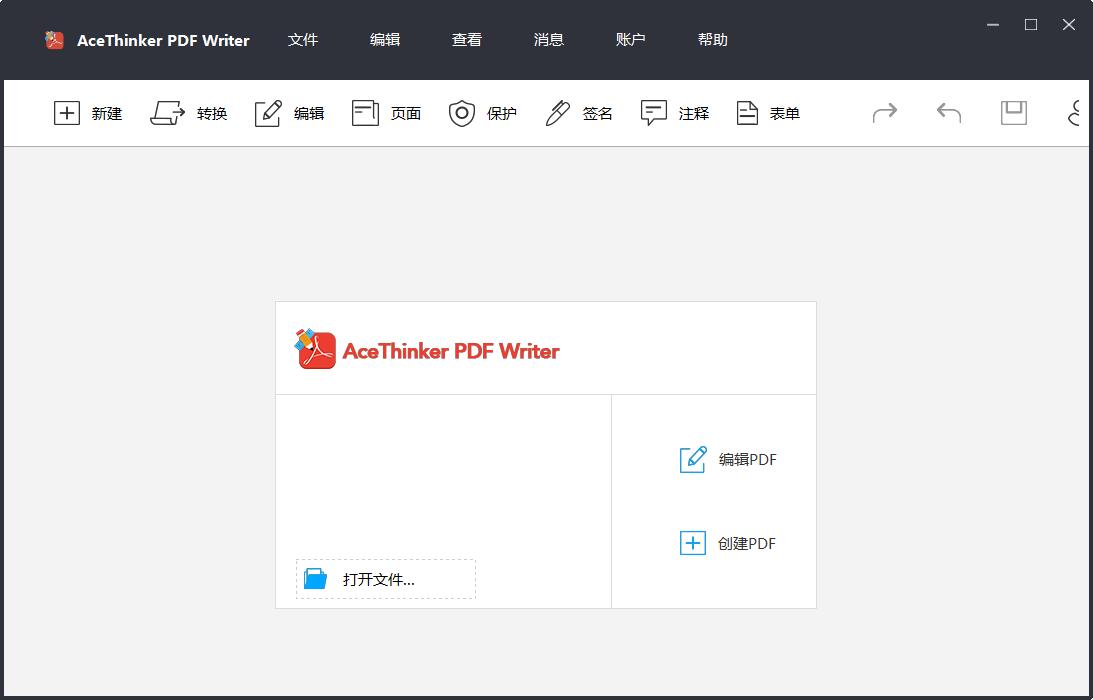1093x700 pixels.
Task: Open the 编辑 menu
Action: point(385,40)
